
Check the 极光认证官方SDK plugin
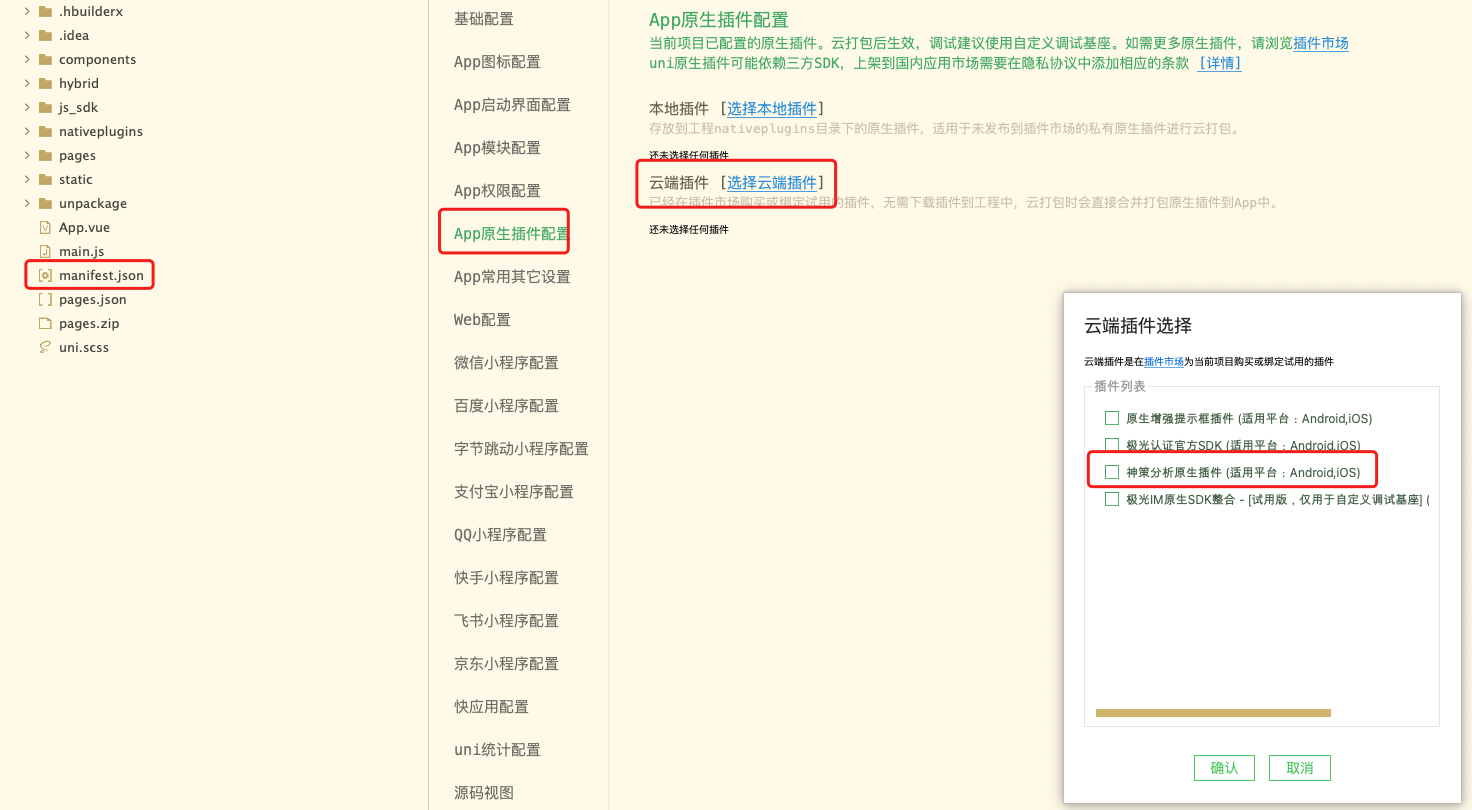(1111, 444)
